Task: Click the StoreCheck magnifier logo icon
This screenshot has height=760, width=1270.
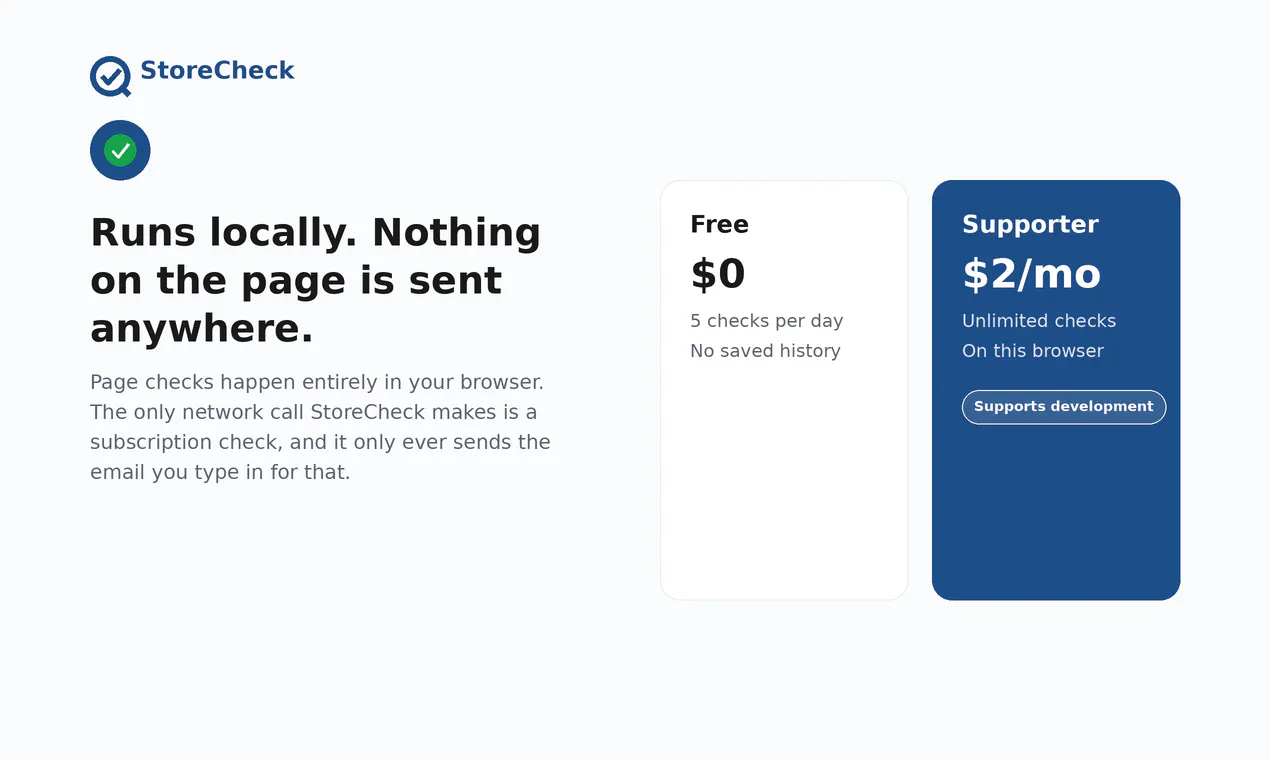Action: pyautogui.click(x=110, y=76)
